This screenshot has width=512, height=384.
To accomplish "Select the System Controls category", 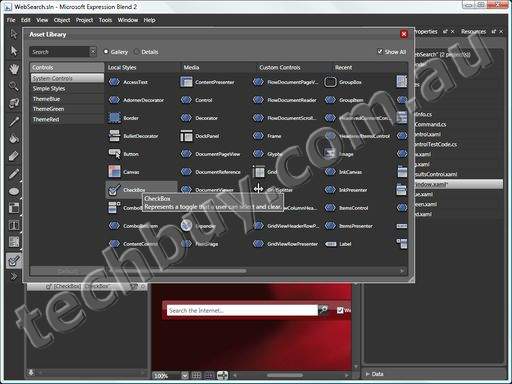I will click(x=67, y=78).
